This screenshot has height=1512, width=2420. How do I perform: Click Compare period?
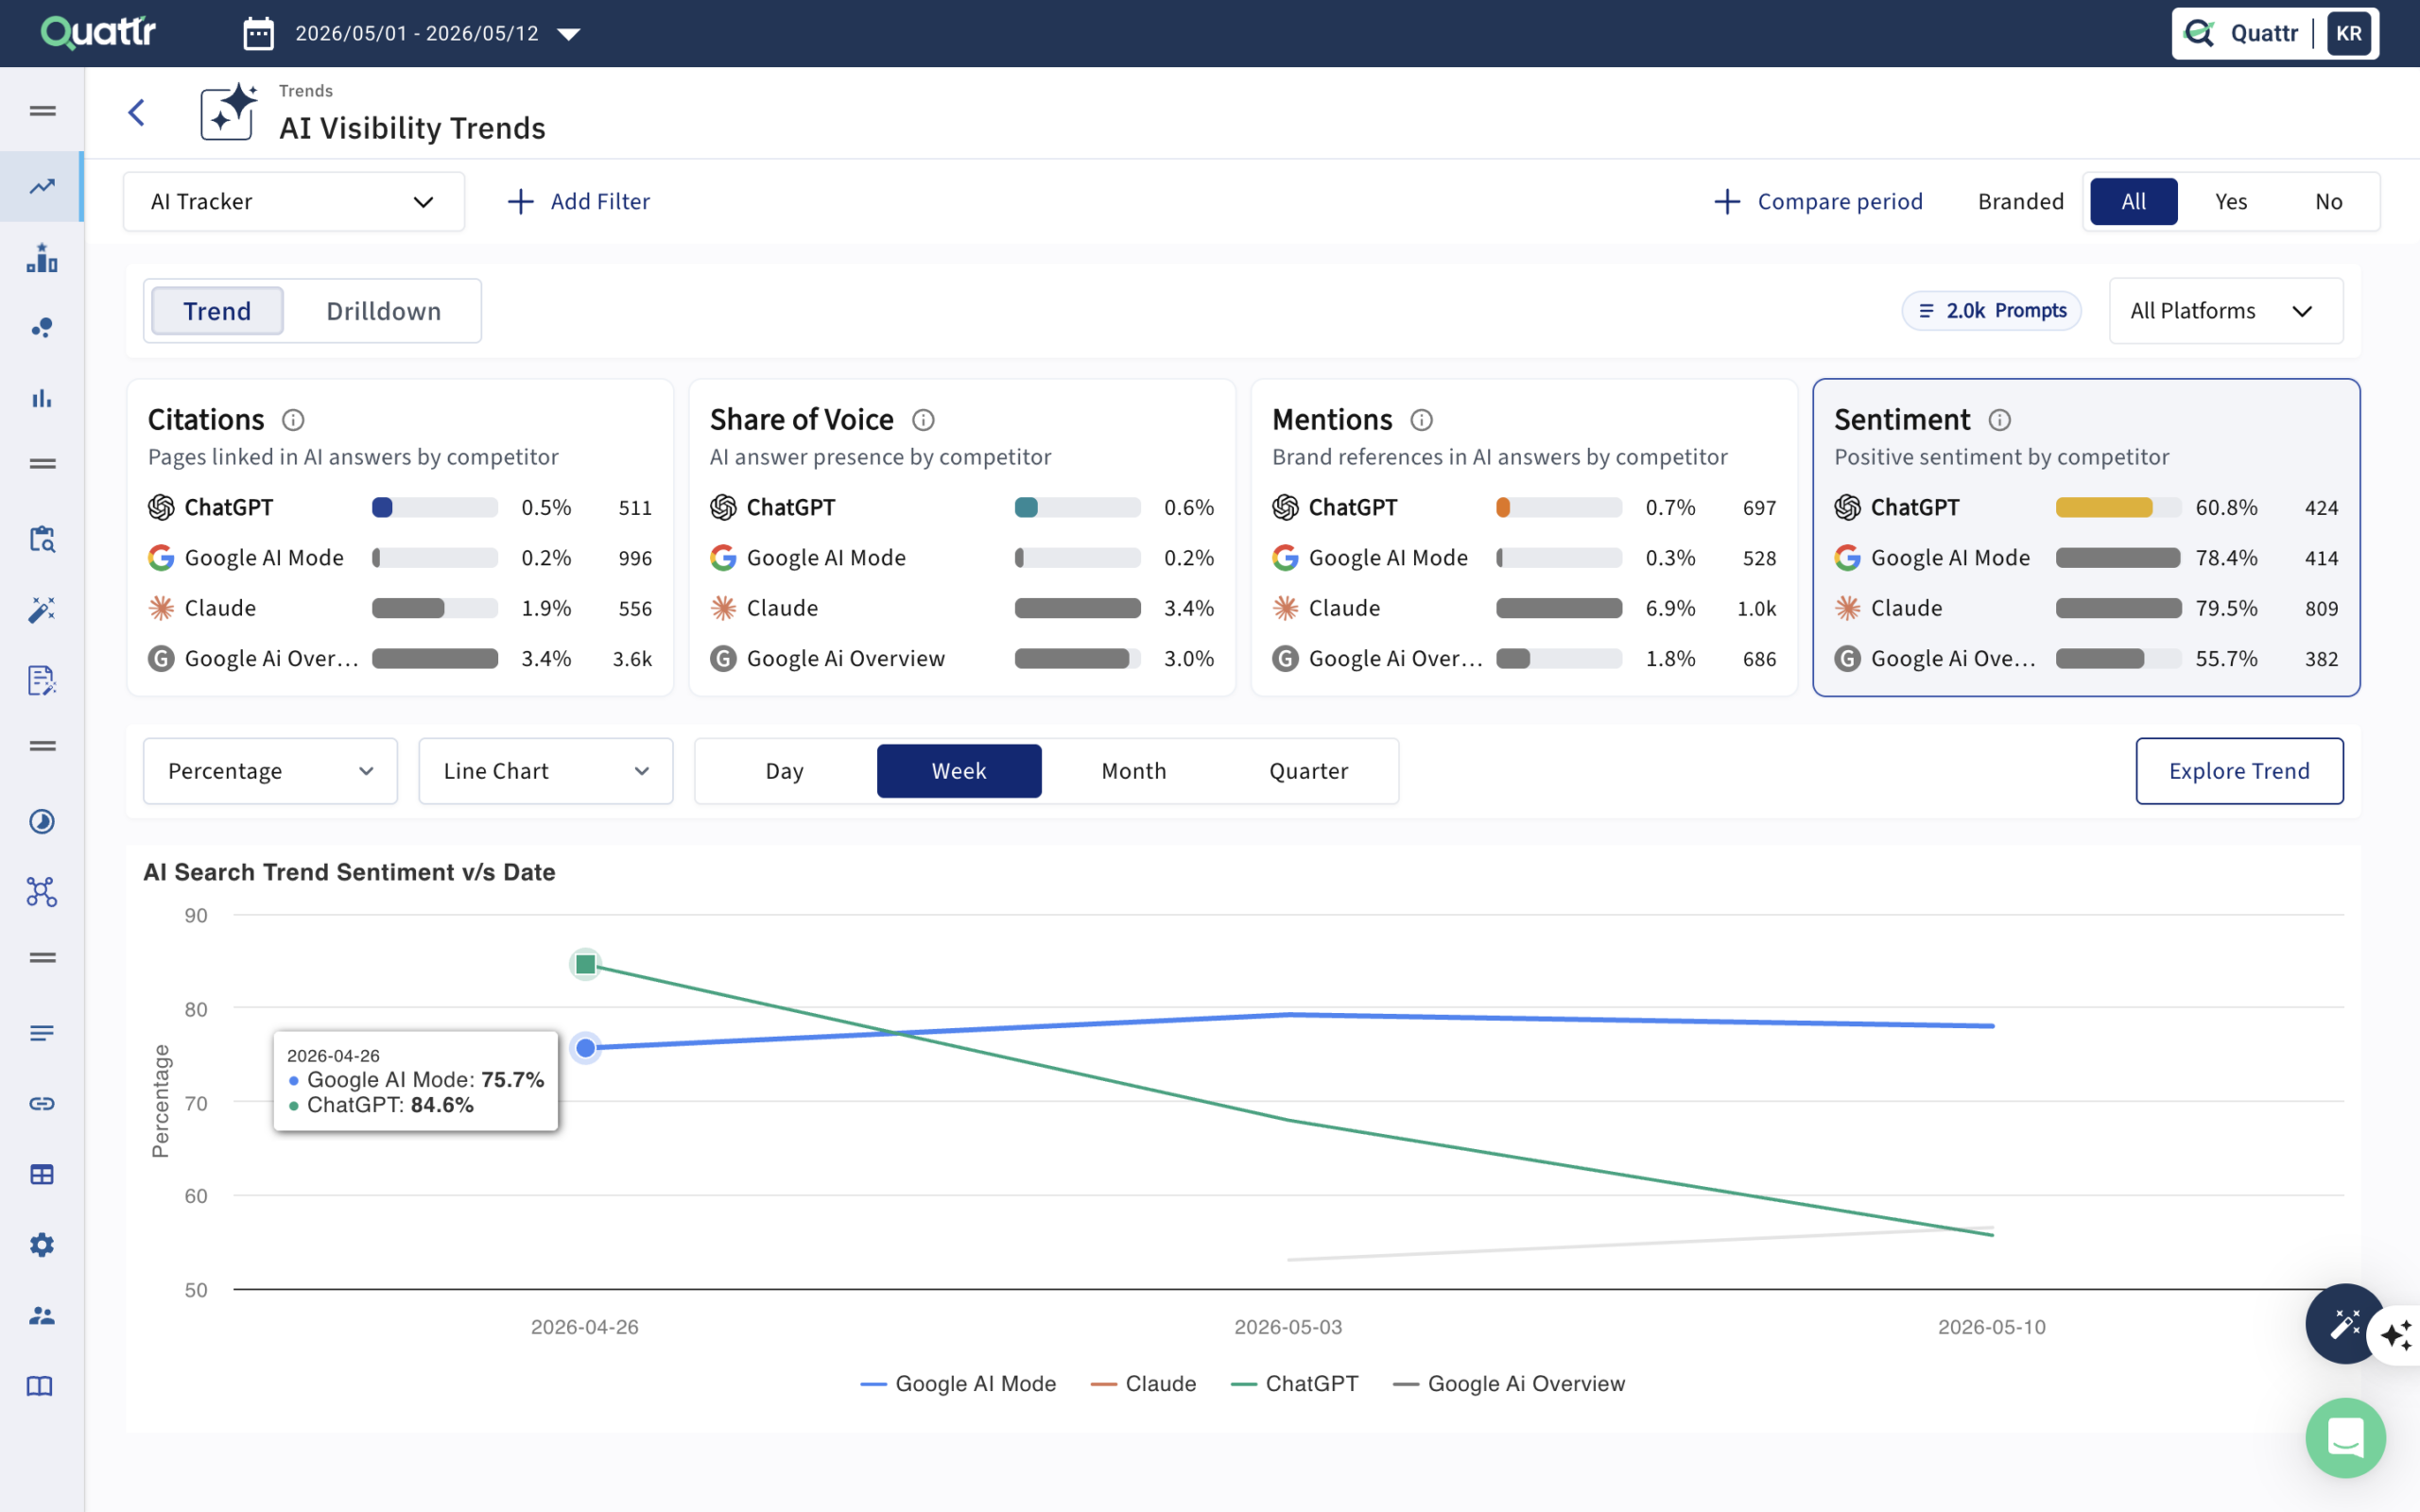click(x=1818, y=201)
